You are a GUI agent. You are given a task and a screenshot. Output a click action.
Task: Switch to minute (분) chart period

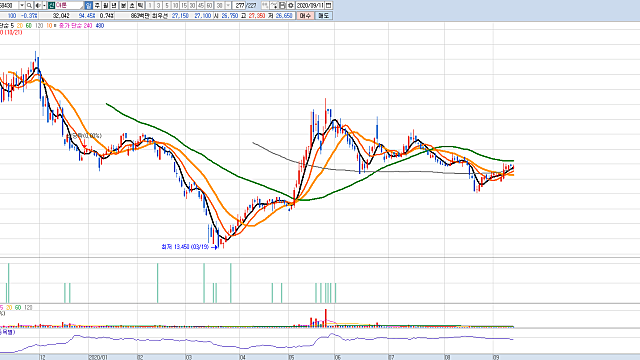[123, 5]
